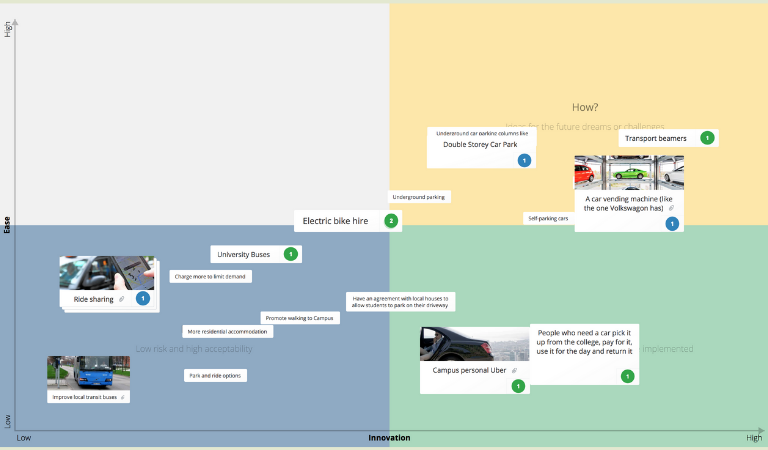Click the attachment icon on Improve local transit buses
This screenshot has height=450, width=768.
pos(122,397)
